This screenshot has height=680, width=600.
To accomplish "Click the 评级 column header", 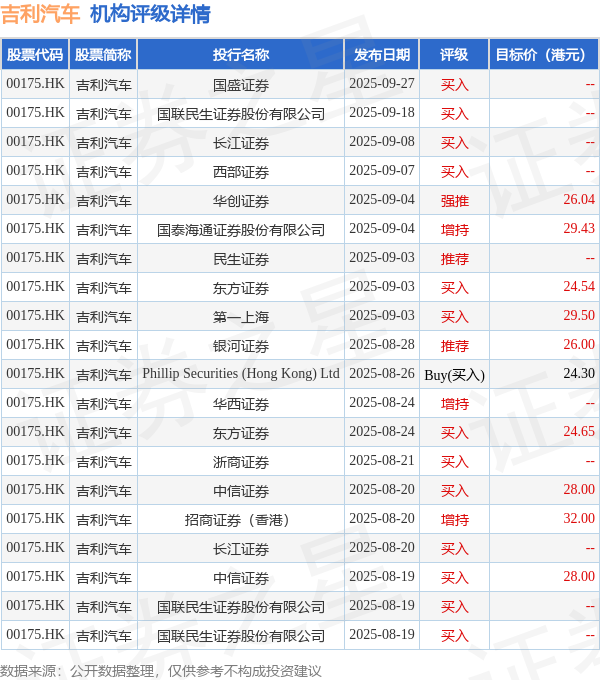I will tap(454, 55).
